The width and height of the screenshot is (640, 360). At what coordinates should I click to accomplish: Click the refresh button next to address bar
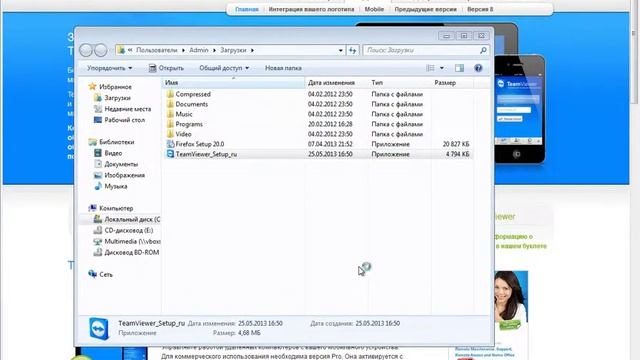[352, 50]
